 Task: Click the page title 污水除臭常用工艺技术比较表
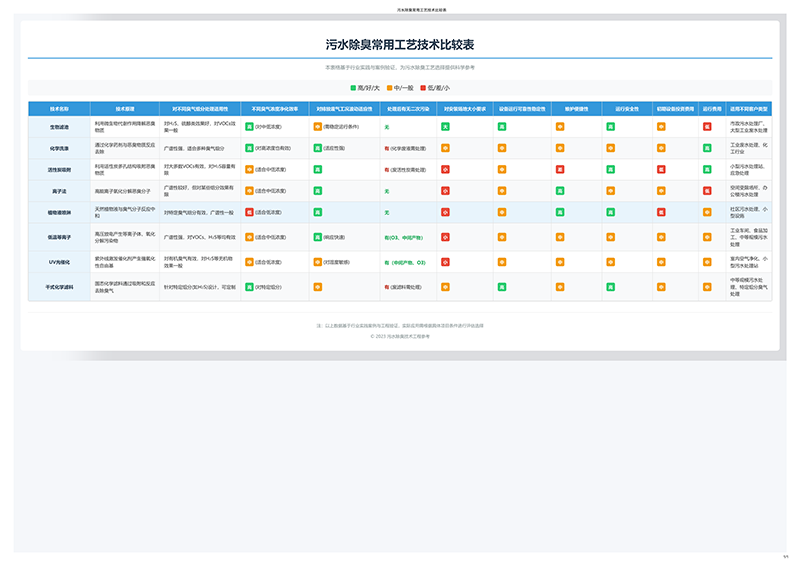click(400, 45)
